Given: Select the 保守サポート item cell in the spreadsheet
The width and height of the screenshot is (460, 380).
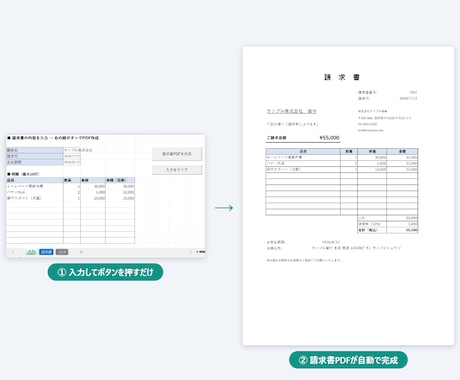Looking at the screenshot, I should (35, 198).
